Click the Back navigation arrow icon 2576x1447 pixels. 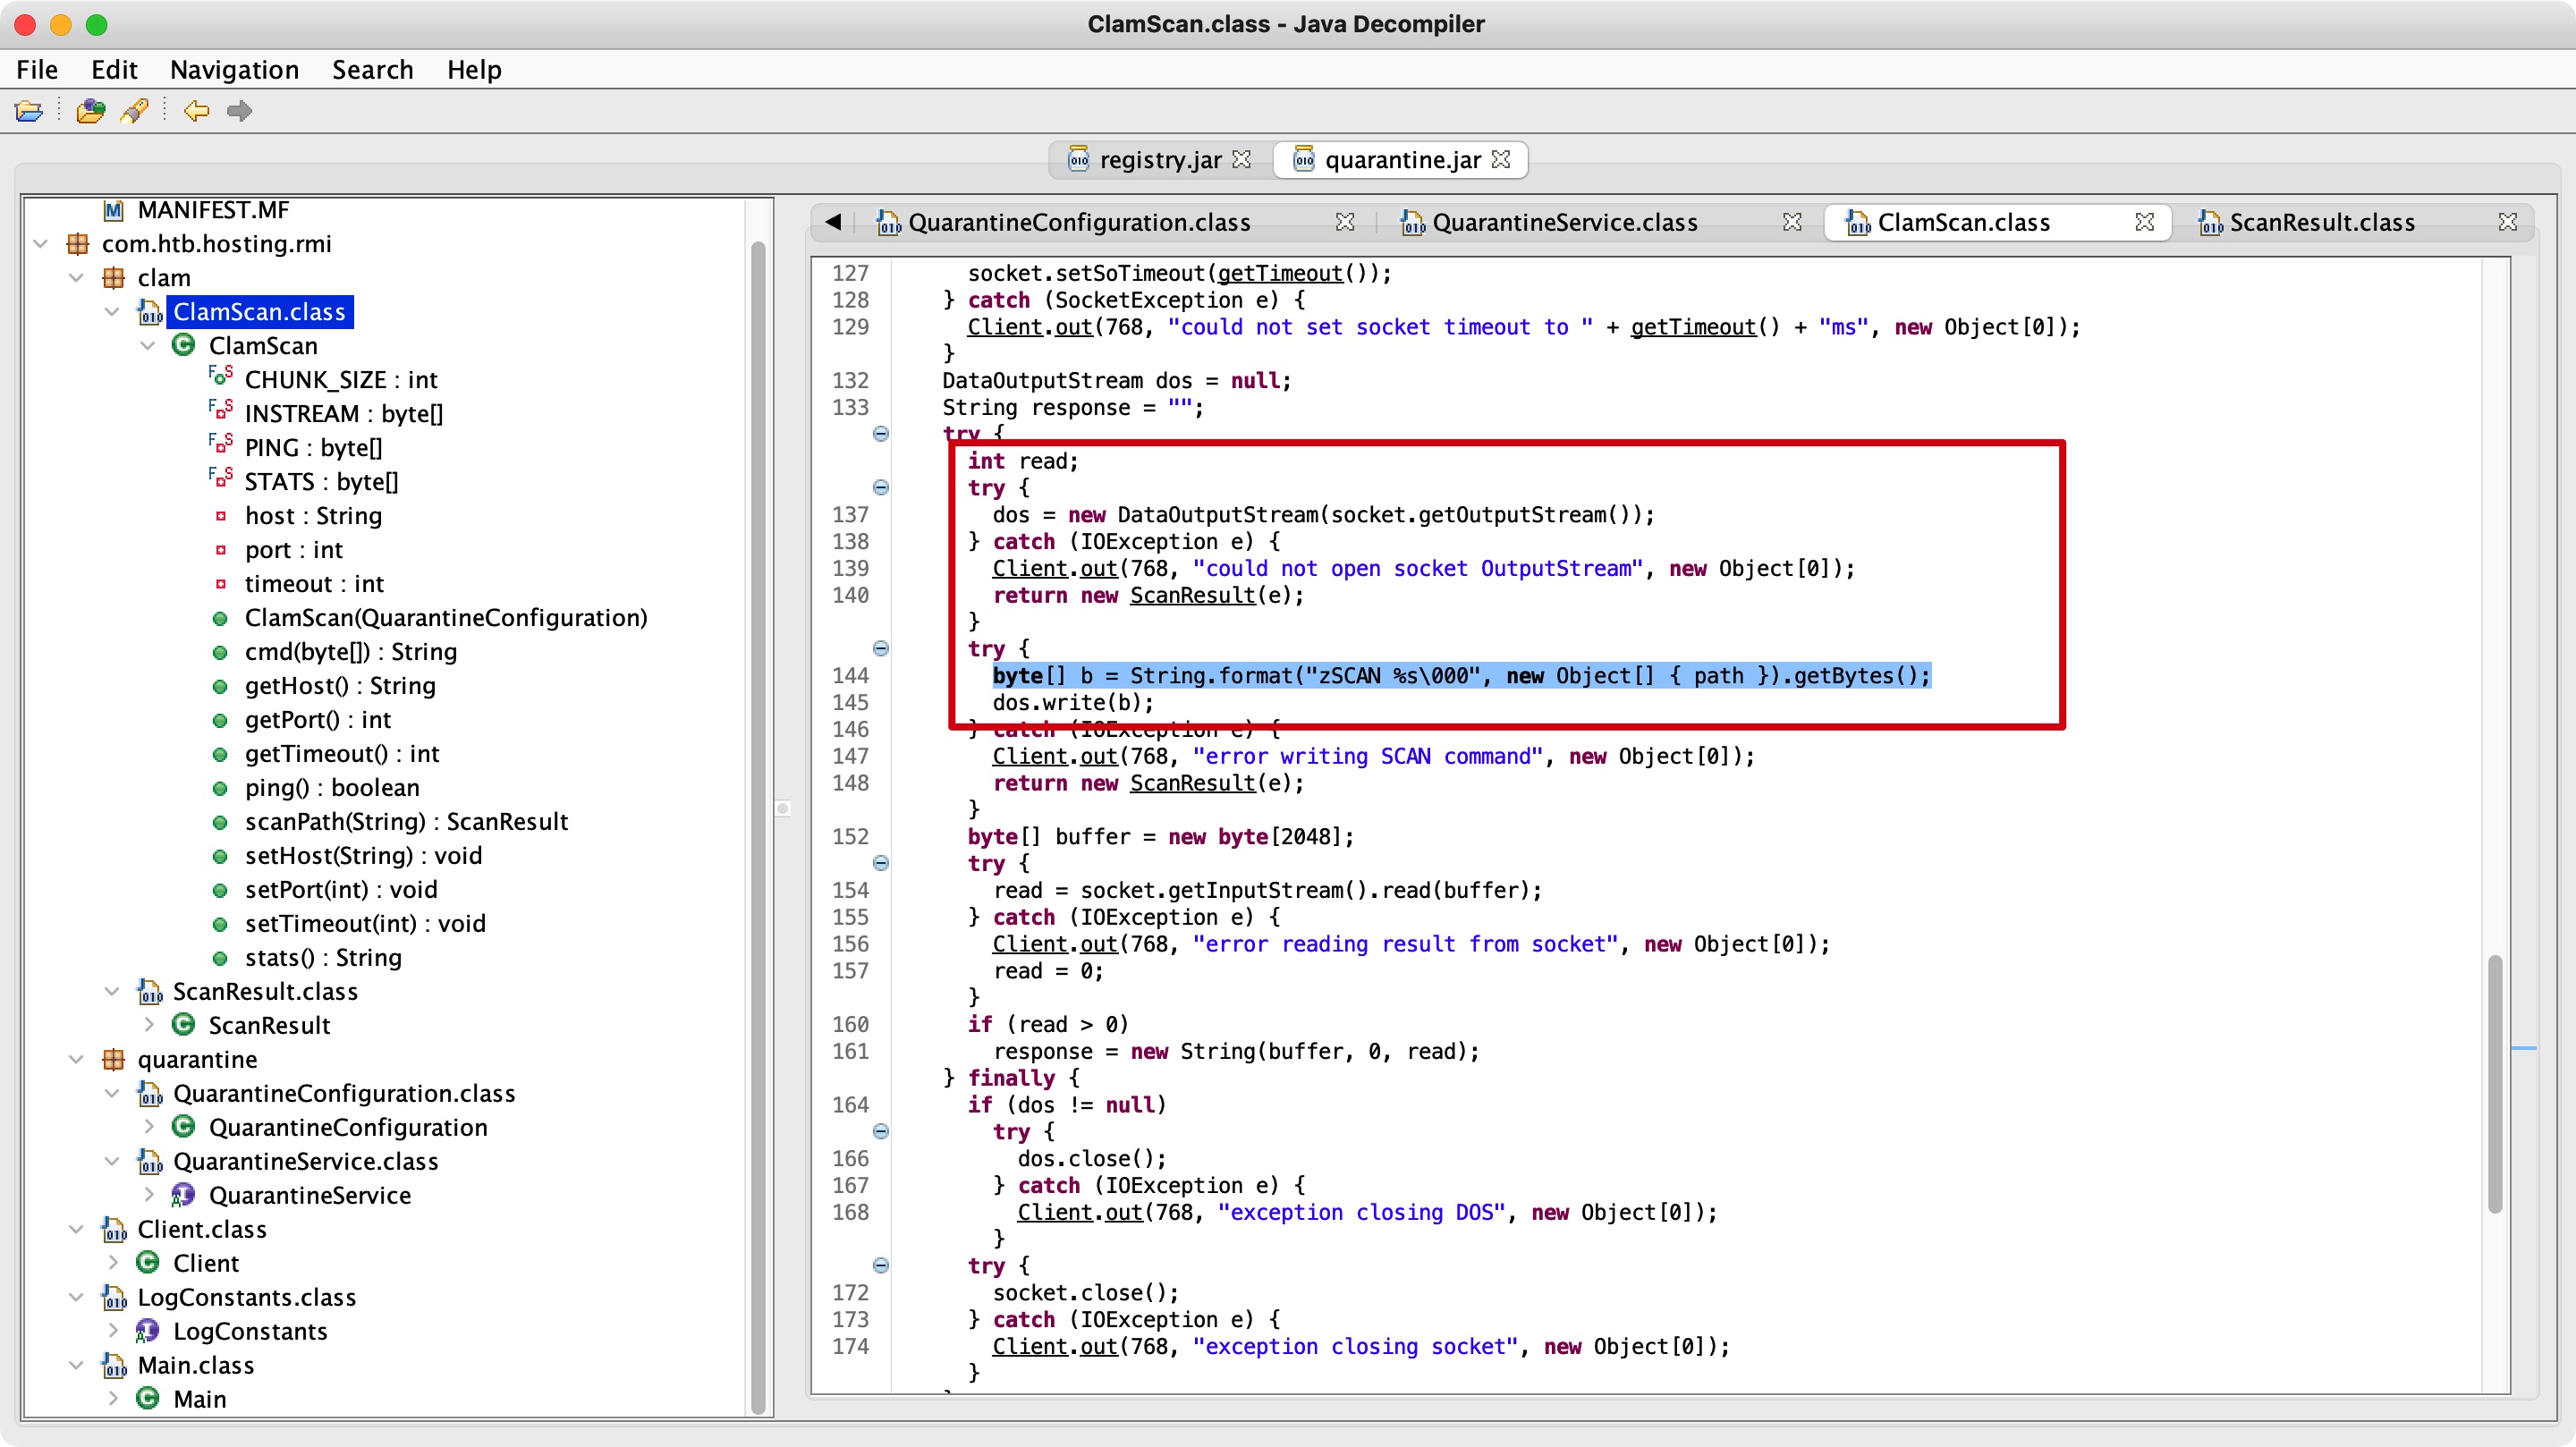tap(196, 111)
